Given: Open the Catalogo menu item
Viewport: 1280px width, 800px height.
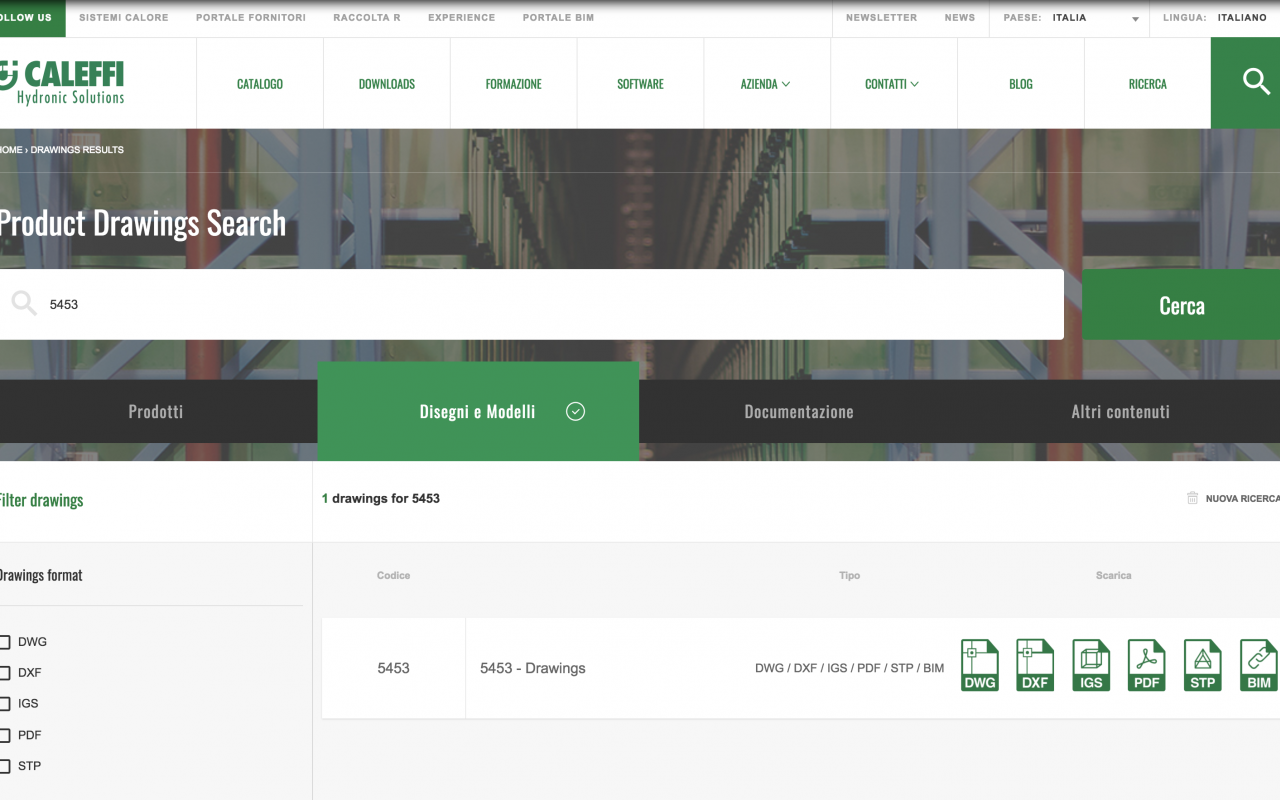Looking at the screenshot, I should [x=260, y=84].
